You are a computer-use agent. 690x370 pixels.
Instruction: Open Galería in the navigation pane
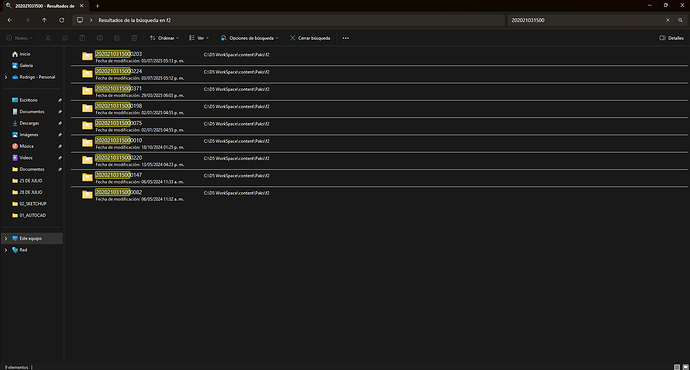[26, 66]
